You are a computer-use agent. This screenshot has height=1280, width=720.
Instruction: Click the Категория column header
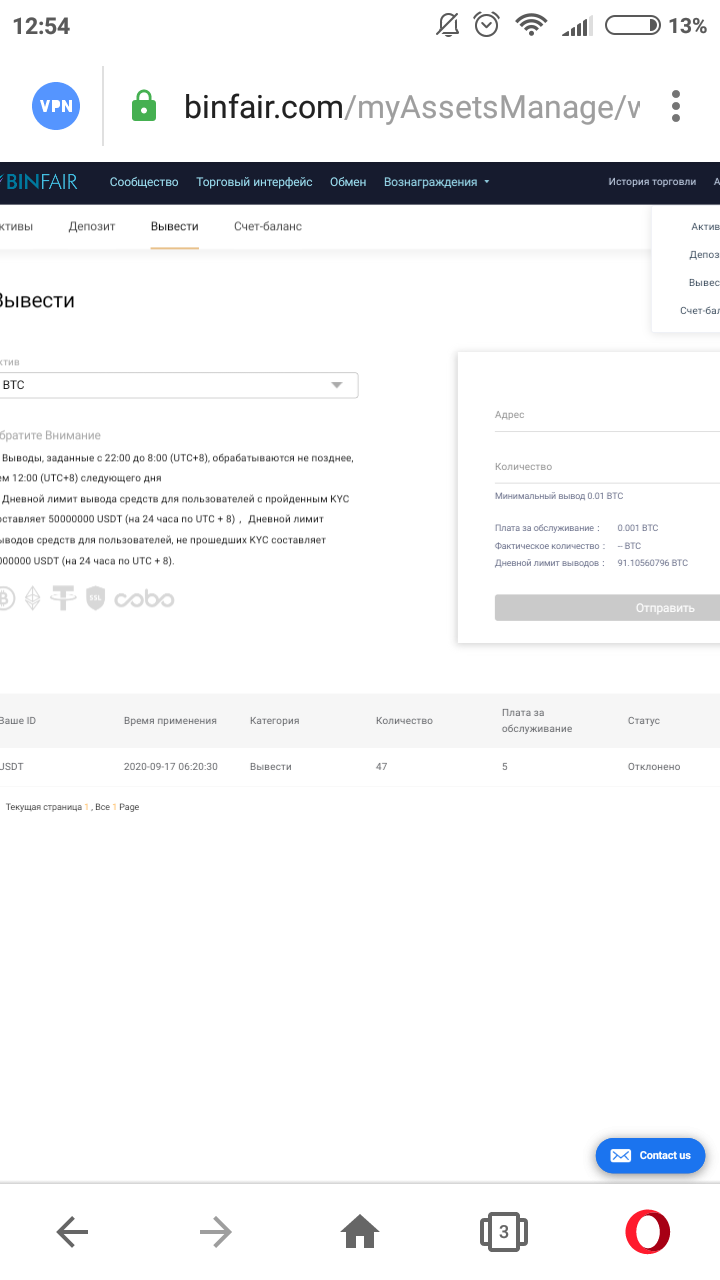pos(274,721)
